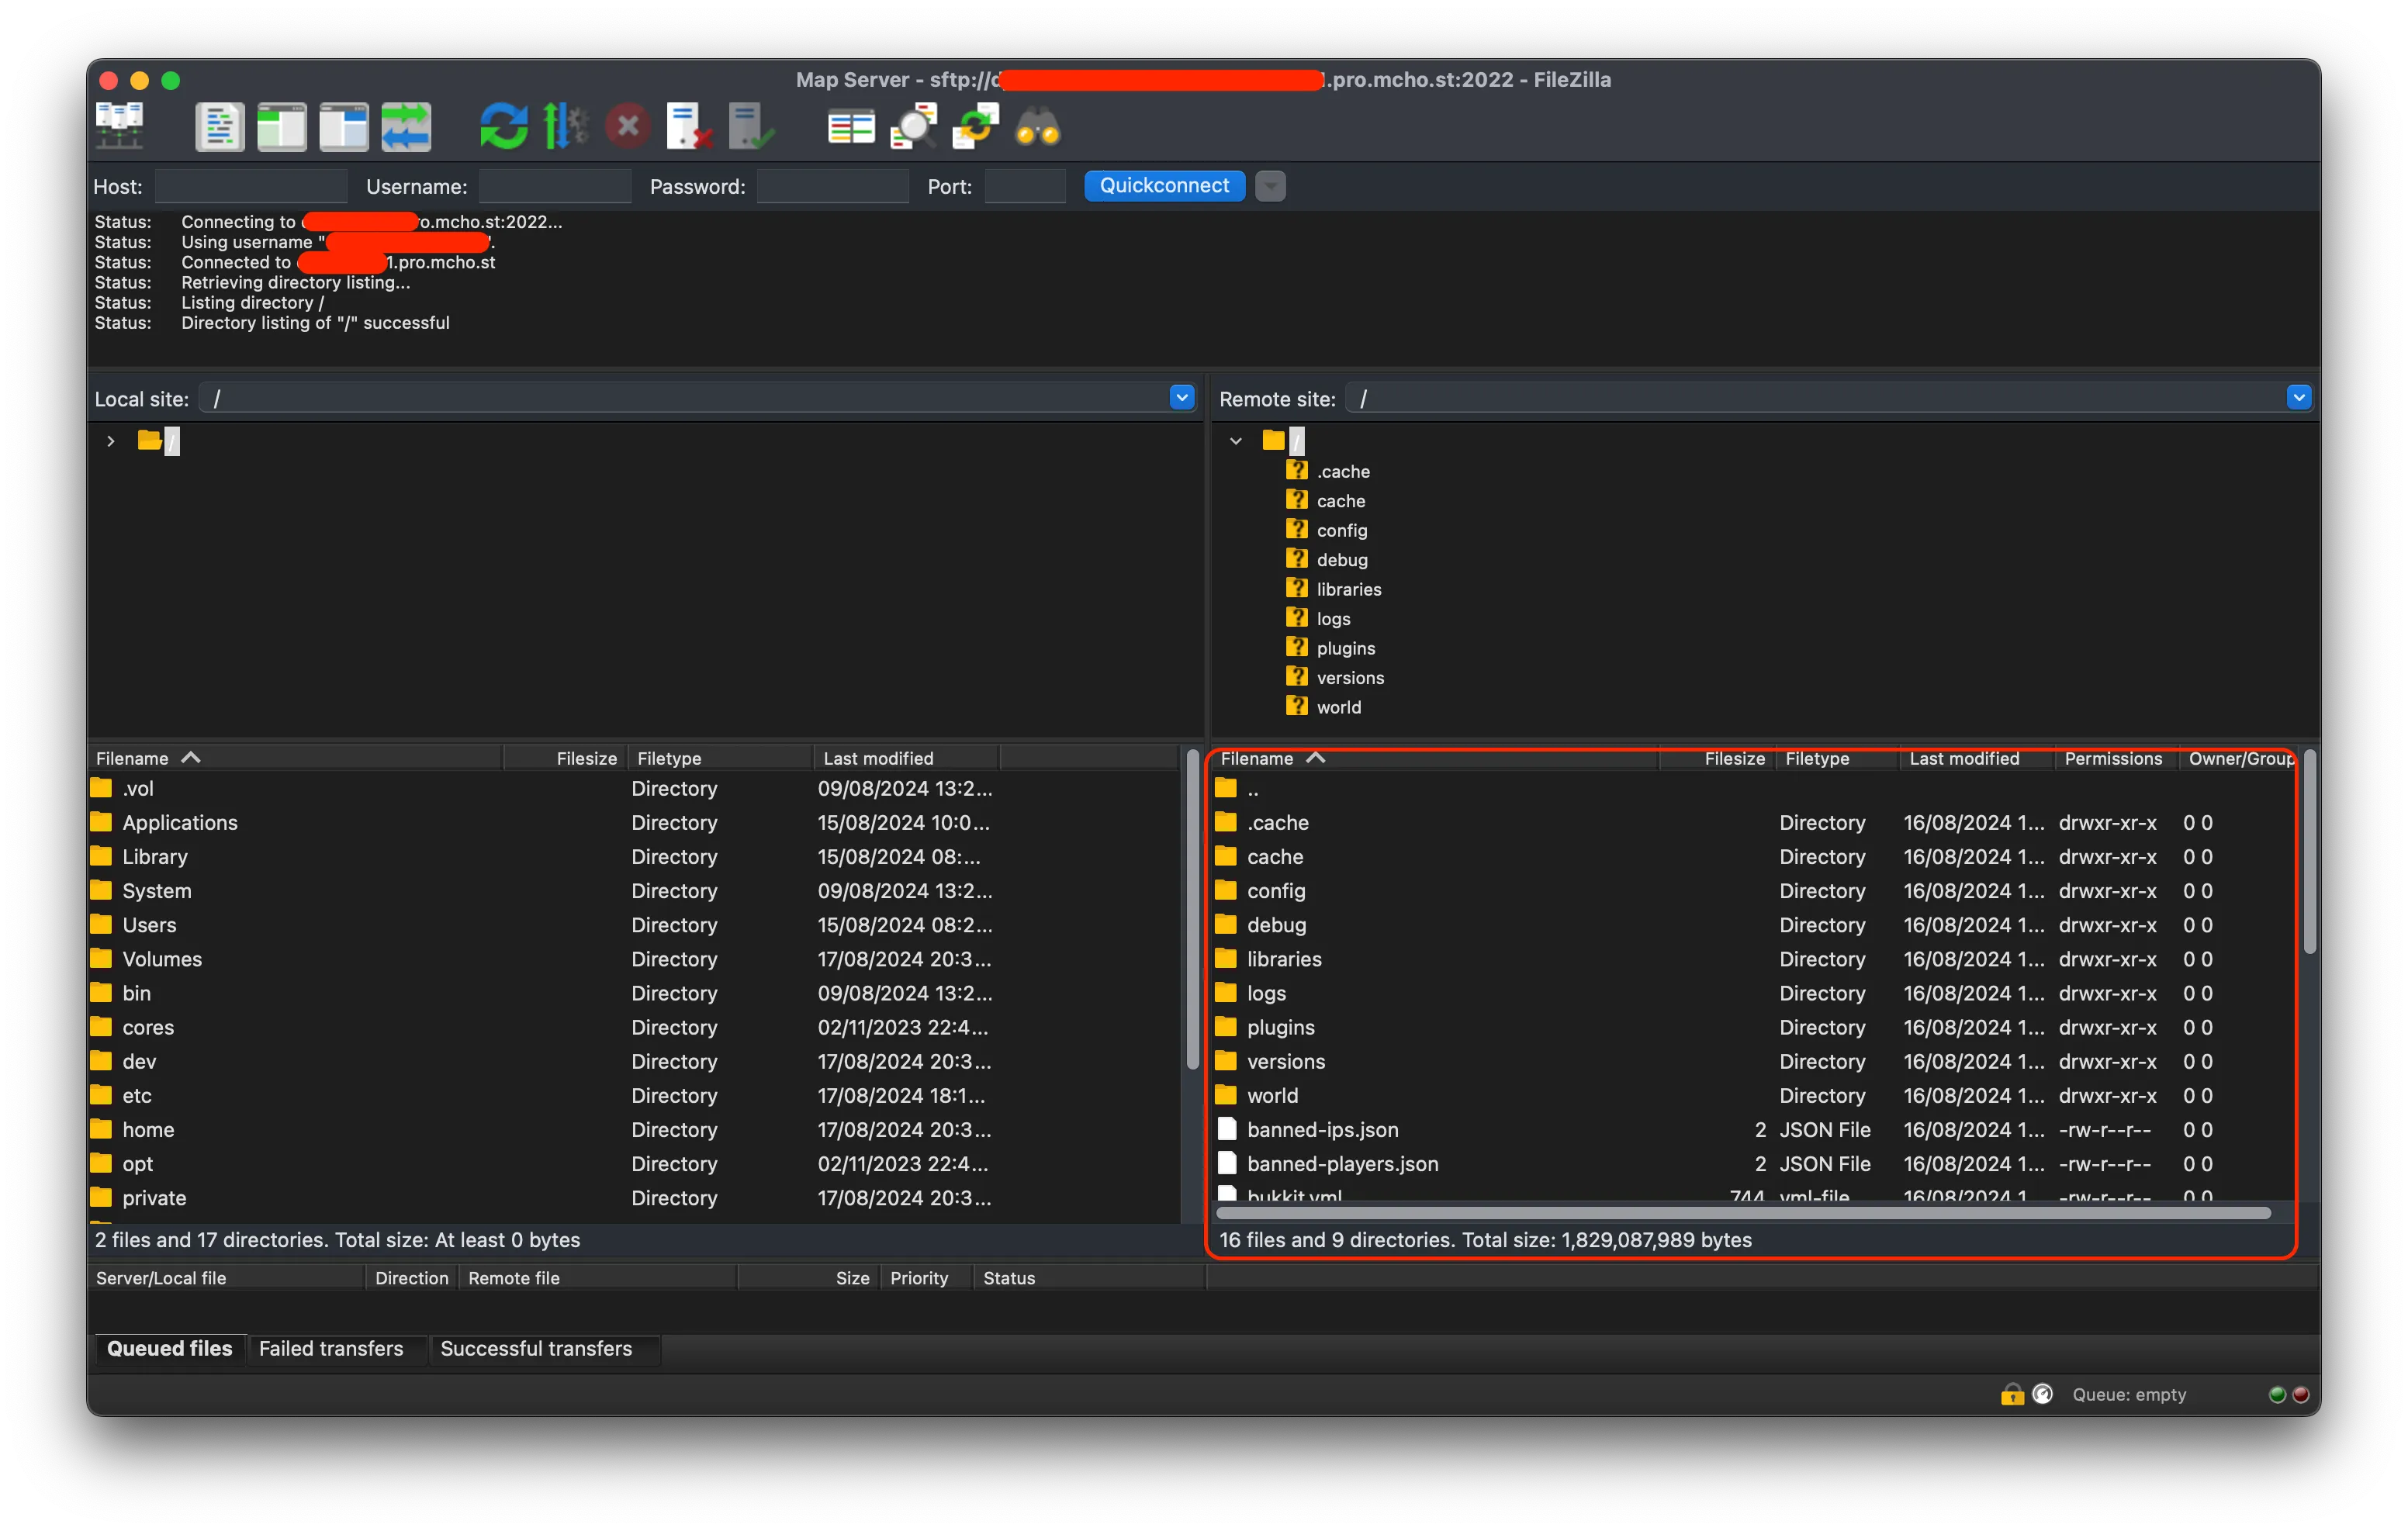Select remote plugins folder row
The height and width of the screenshot is (1531, 2408).
click(1753, 1027)
